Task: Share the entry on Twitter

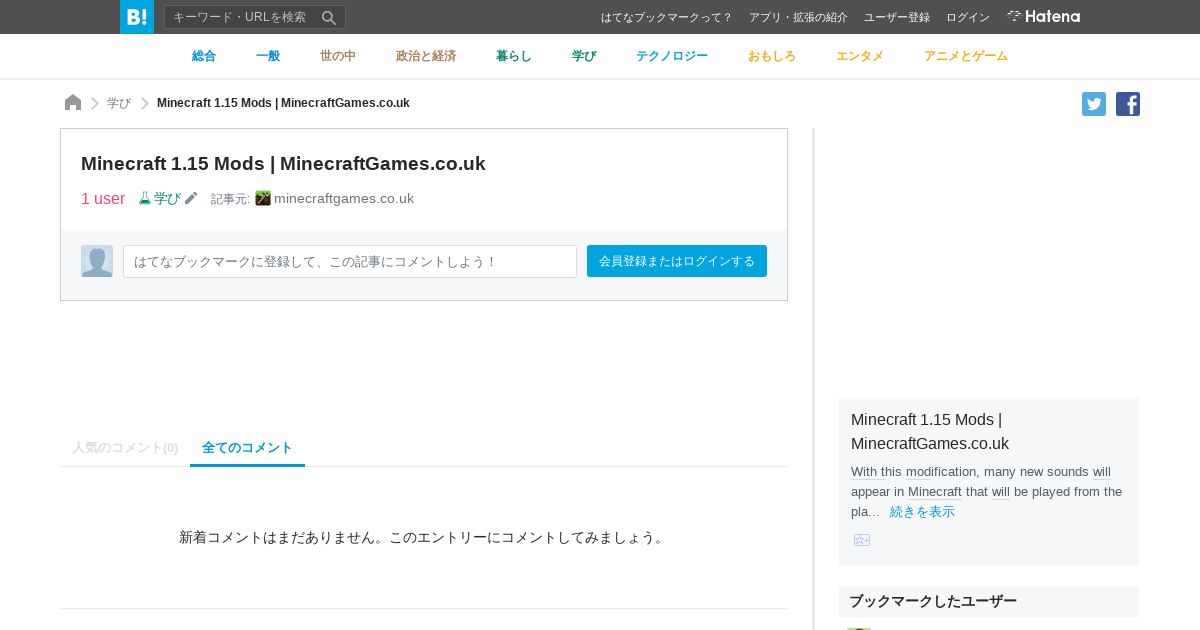Action: [x=1094, y=104]
